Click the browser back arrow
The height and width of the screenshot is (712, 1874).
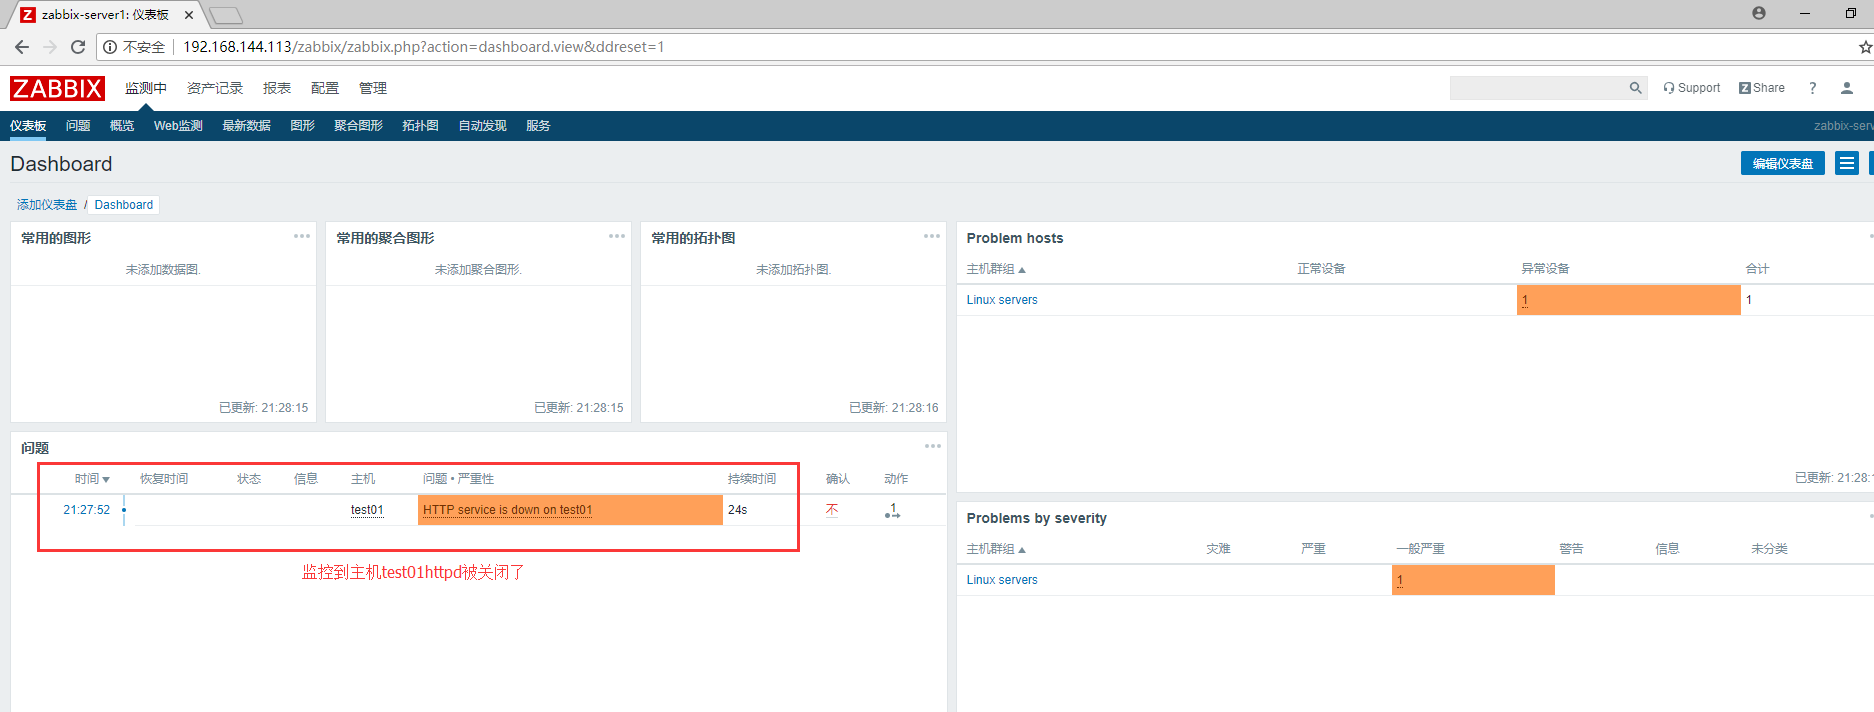[x=22, y=47]
